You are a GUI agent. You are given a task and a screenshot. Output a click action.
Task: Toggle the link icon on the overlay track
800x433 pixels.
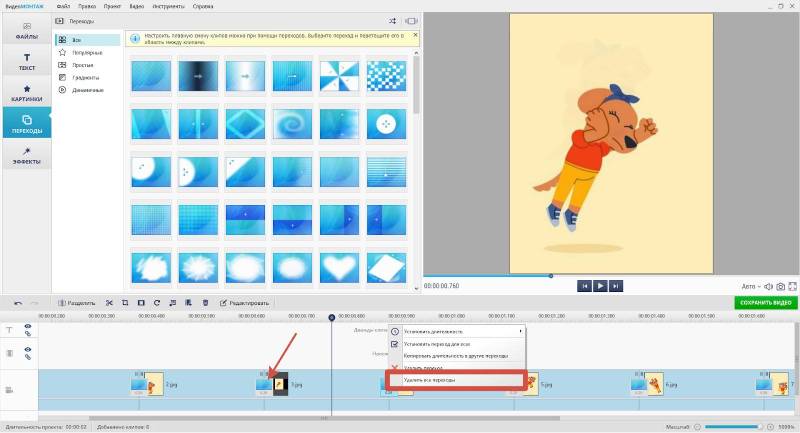[28, 357]
